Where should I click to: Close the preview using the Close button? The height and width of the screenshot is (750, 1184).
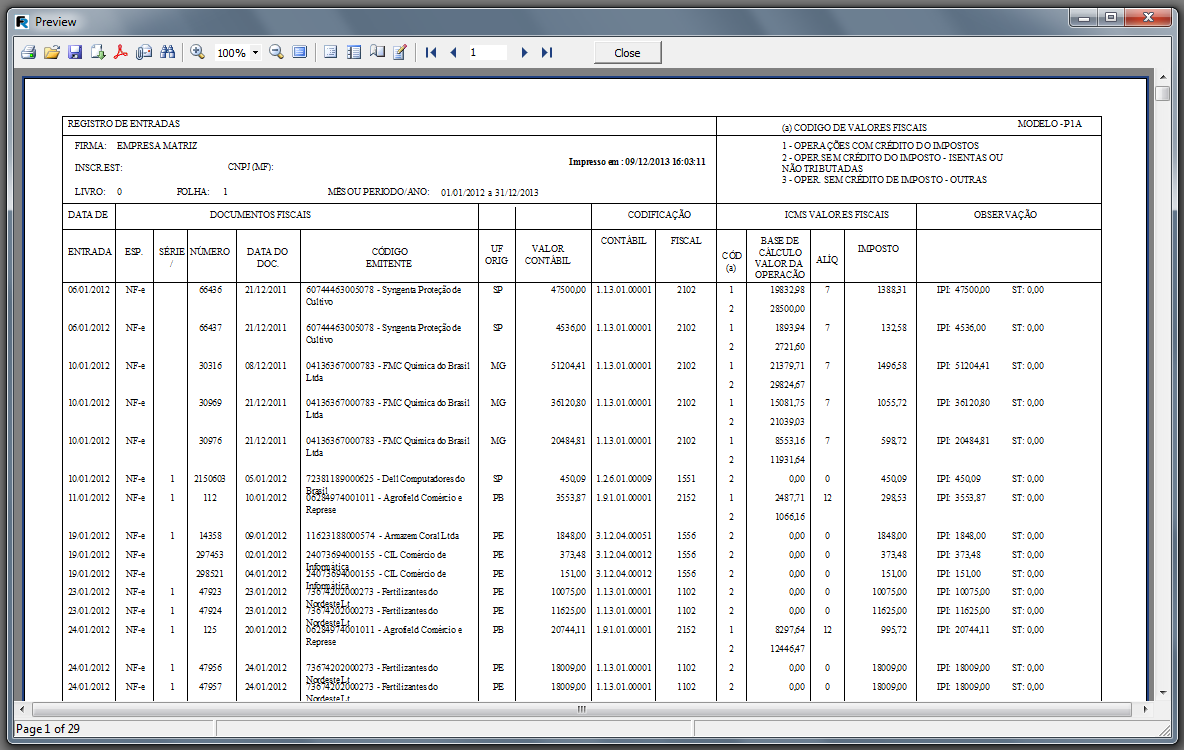click(x=627, y=52)
